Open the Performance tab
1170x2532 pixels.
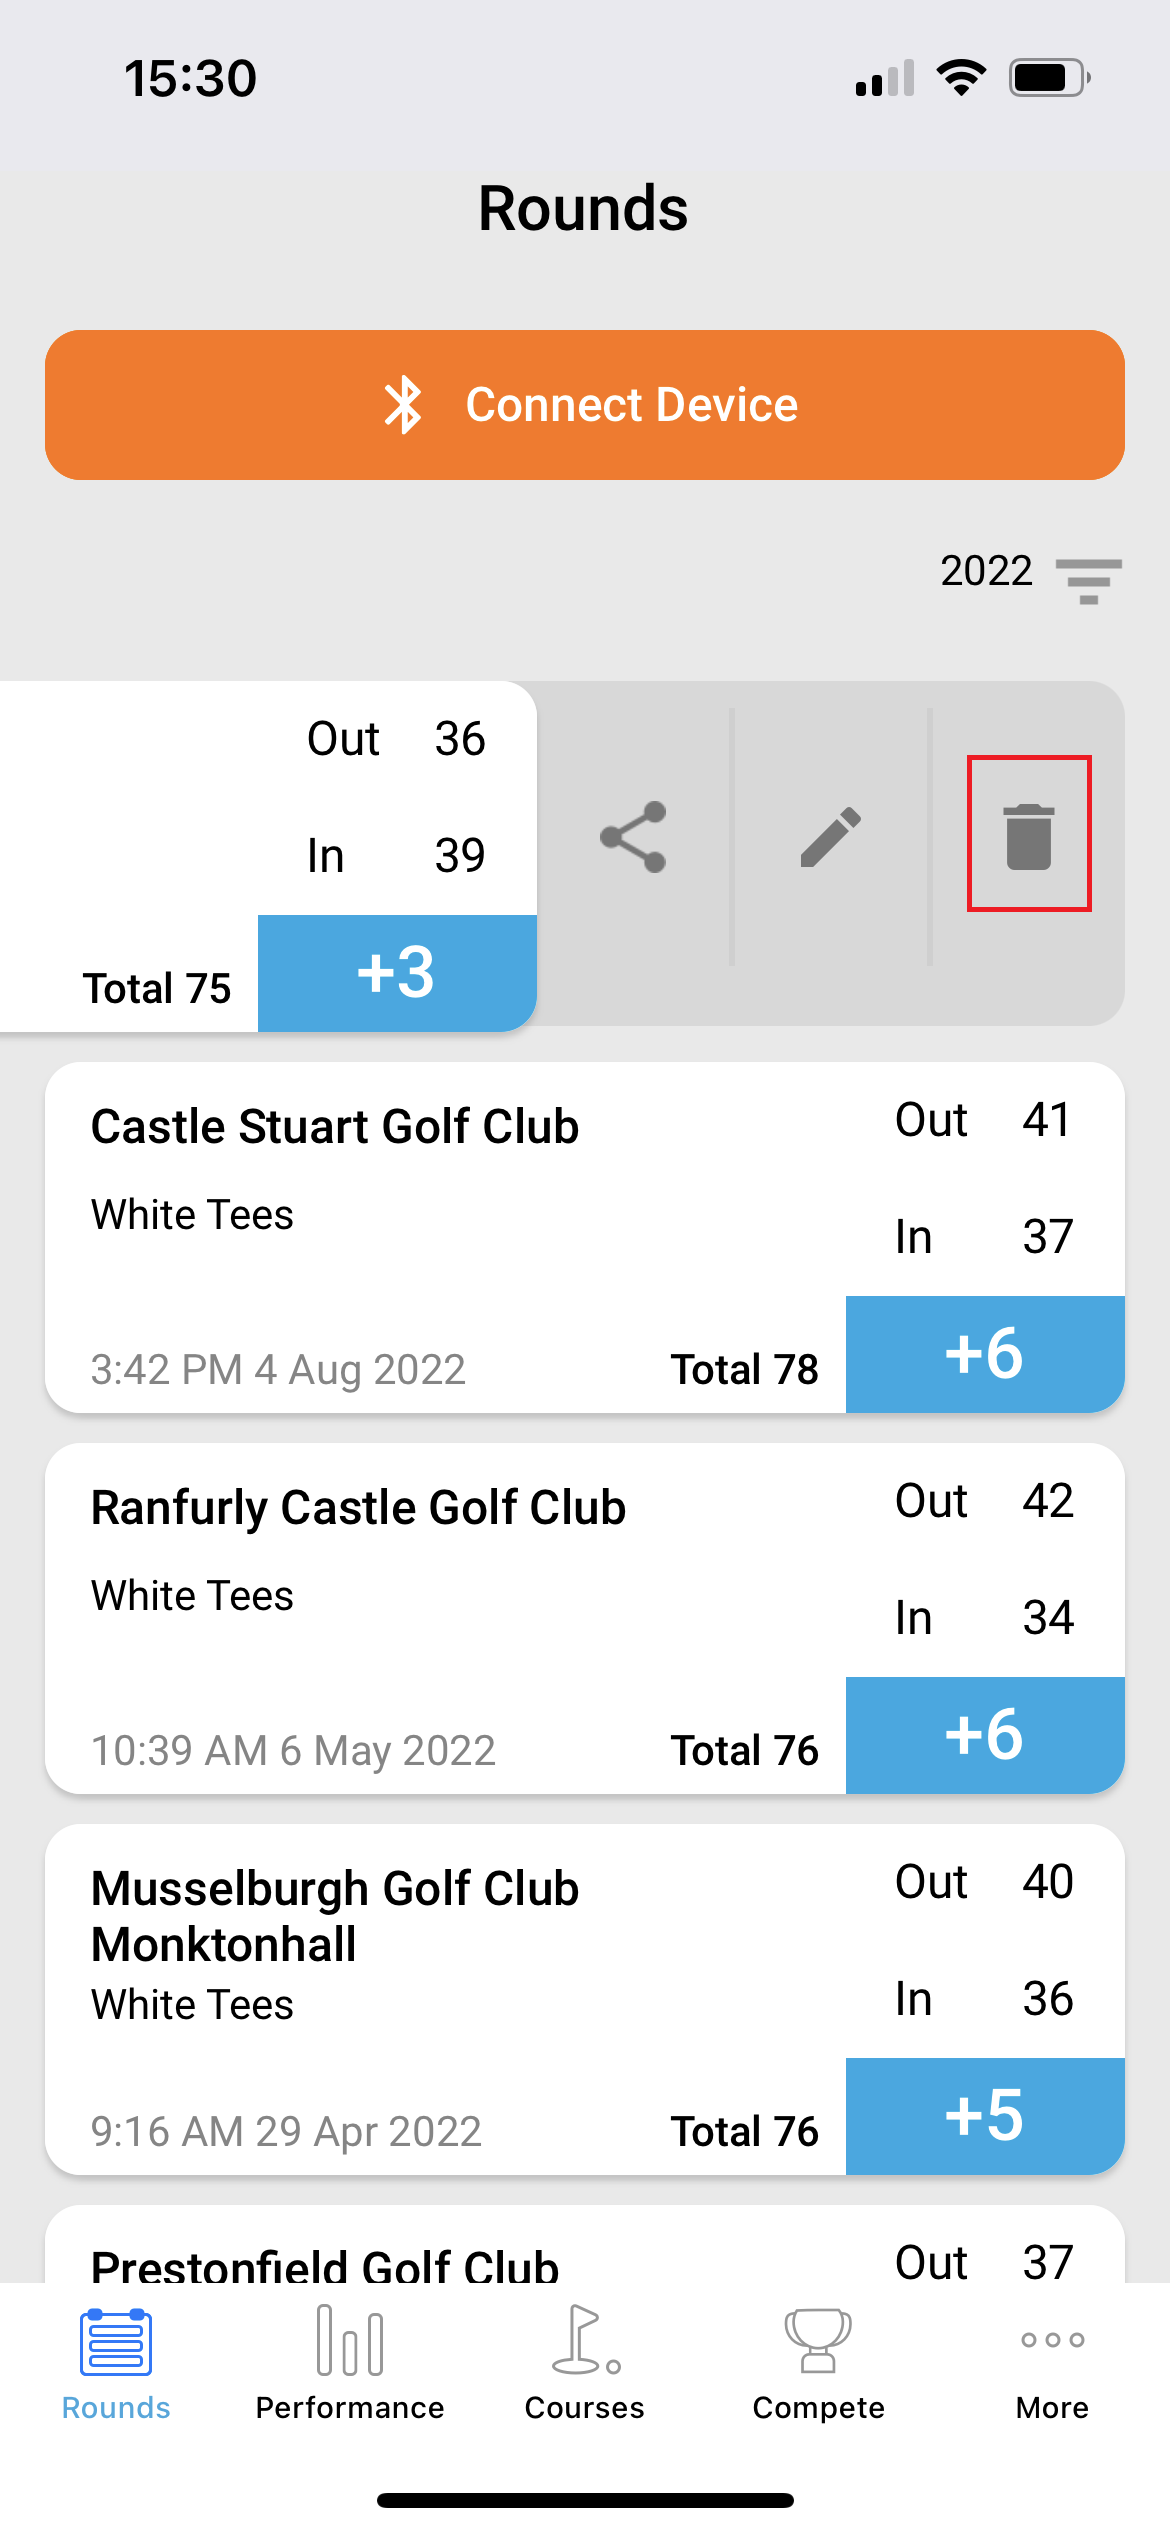pyautogui.click(x=349, y=2362)
